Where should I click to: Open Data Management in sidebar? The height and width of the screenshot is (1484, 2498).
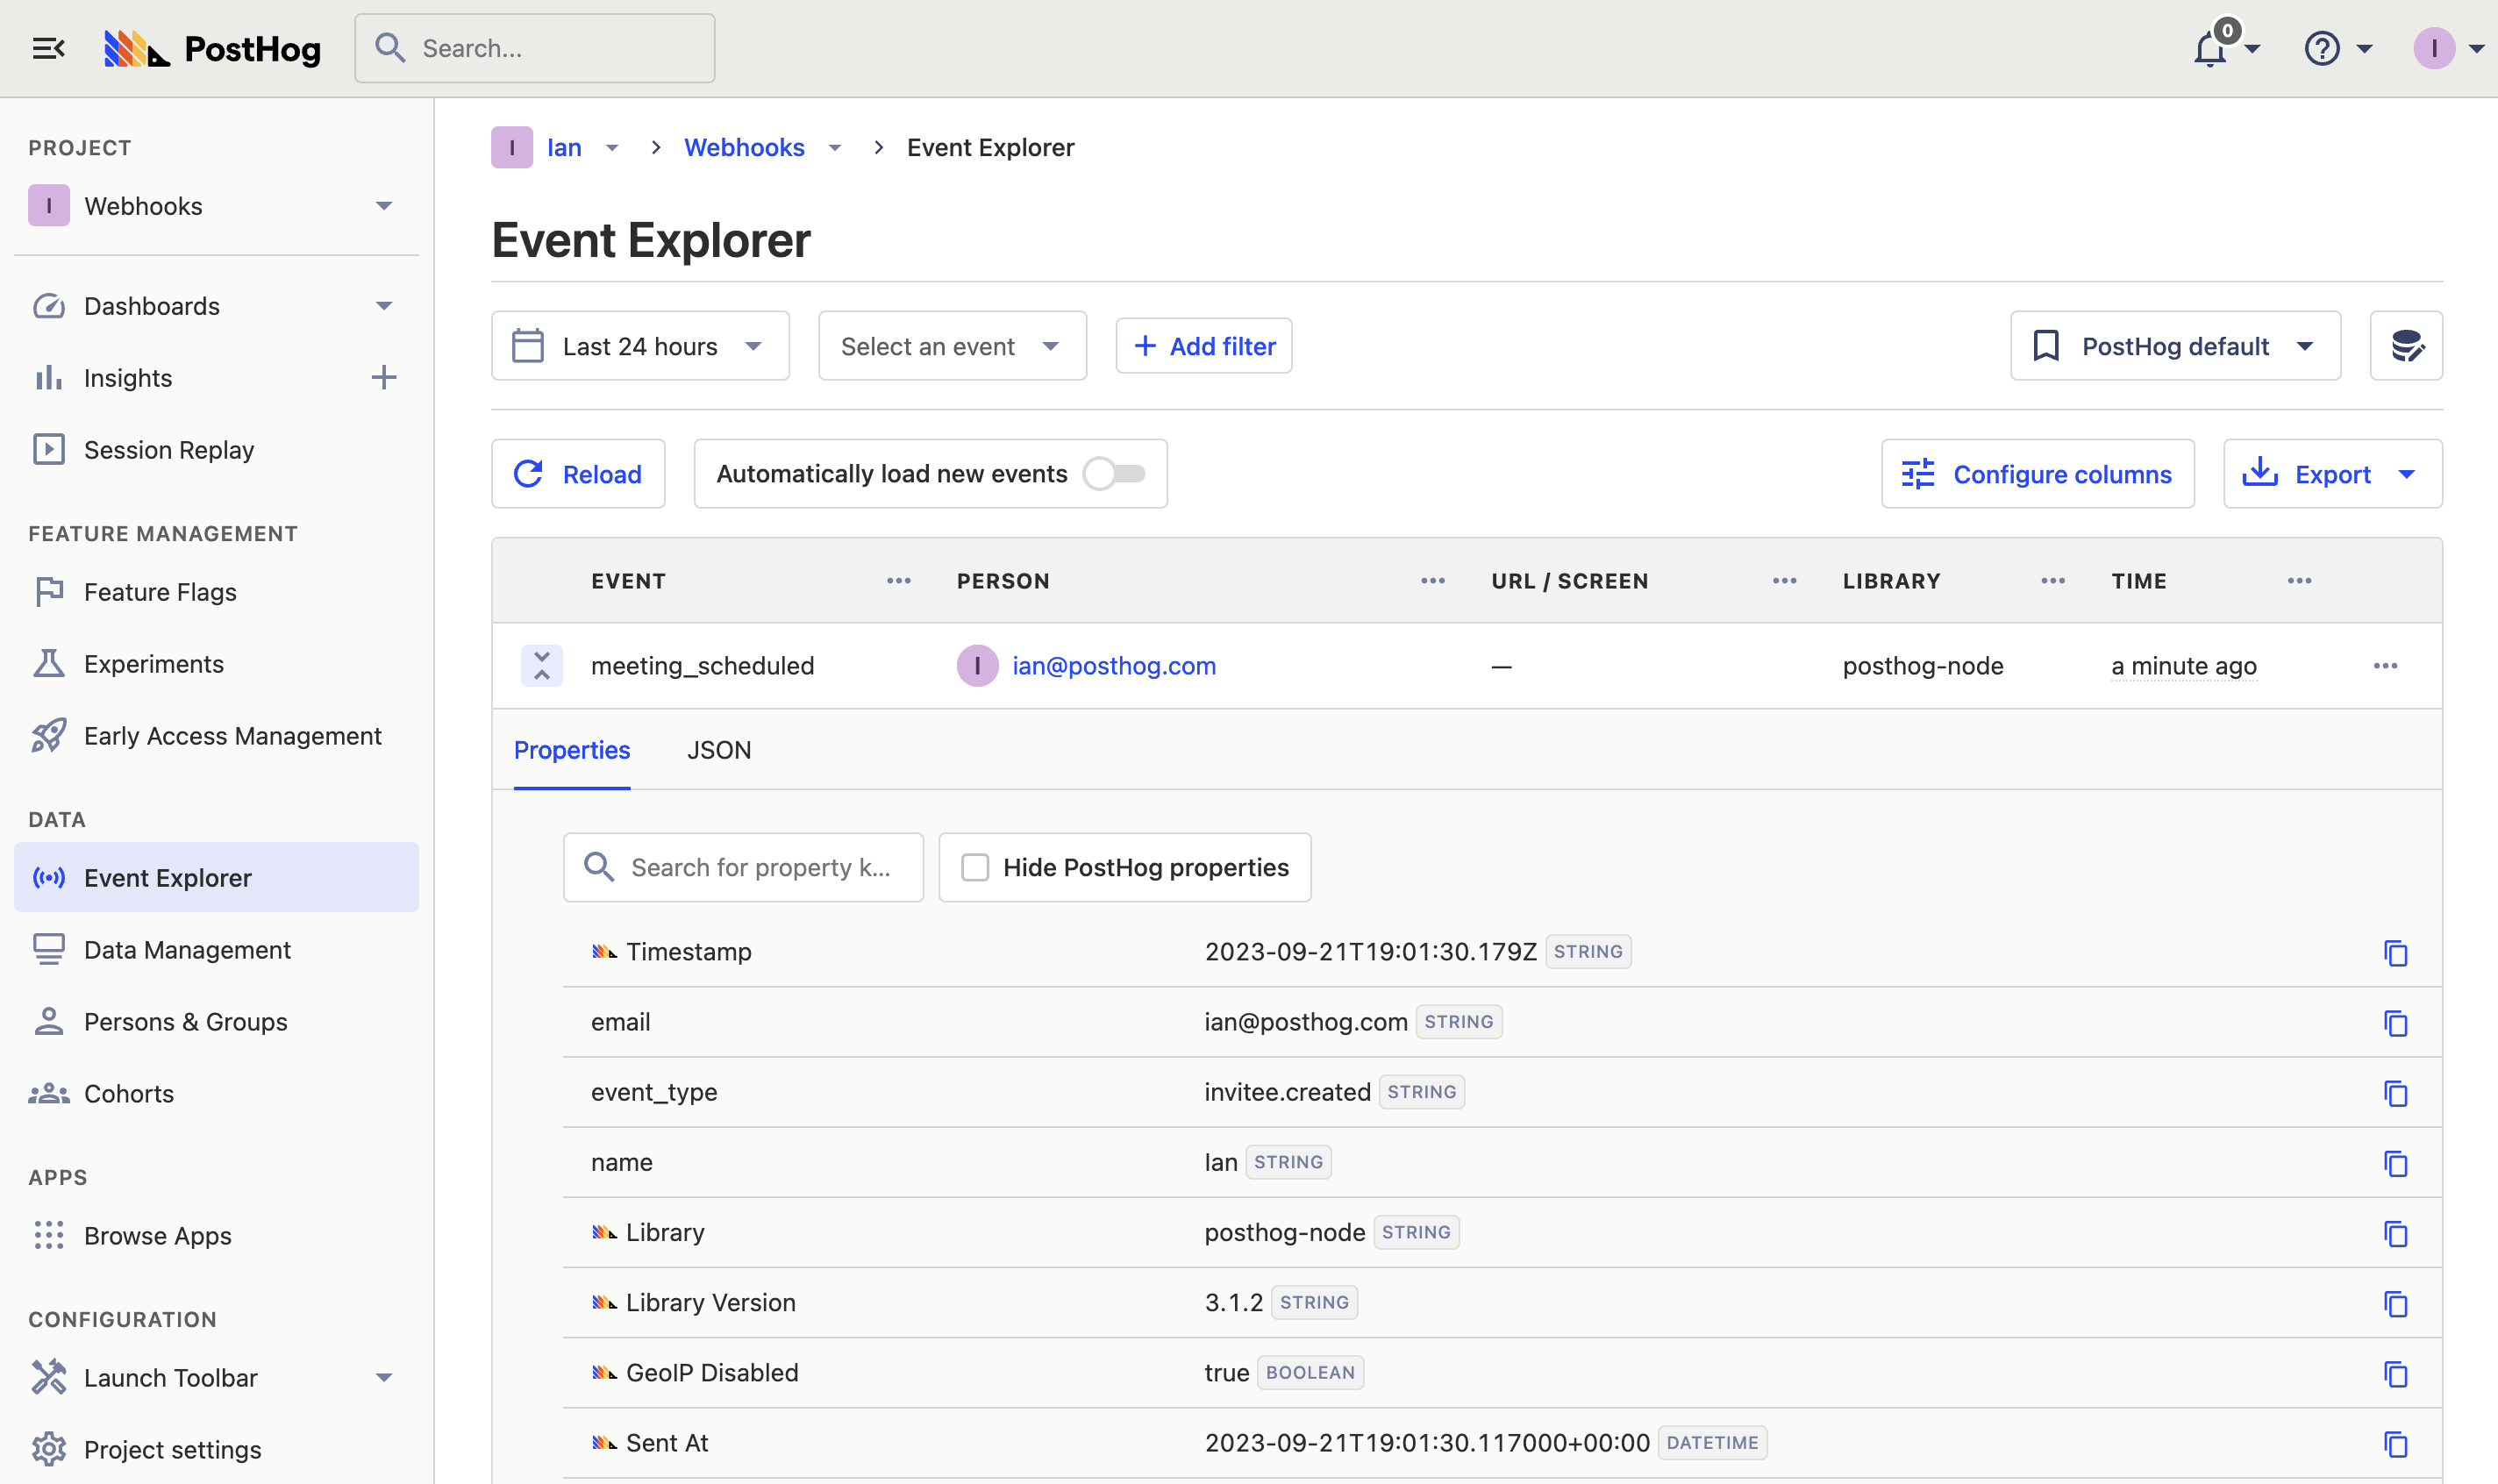pyautogui.click(x=216, y=950)
